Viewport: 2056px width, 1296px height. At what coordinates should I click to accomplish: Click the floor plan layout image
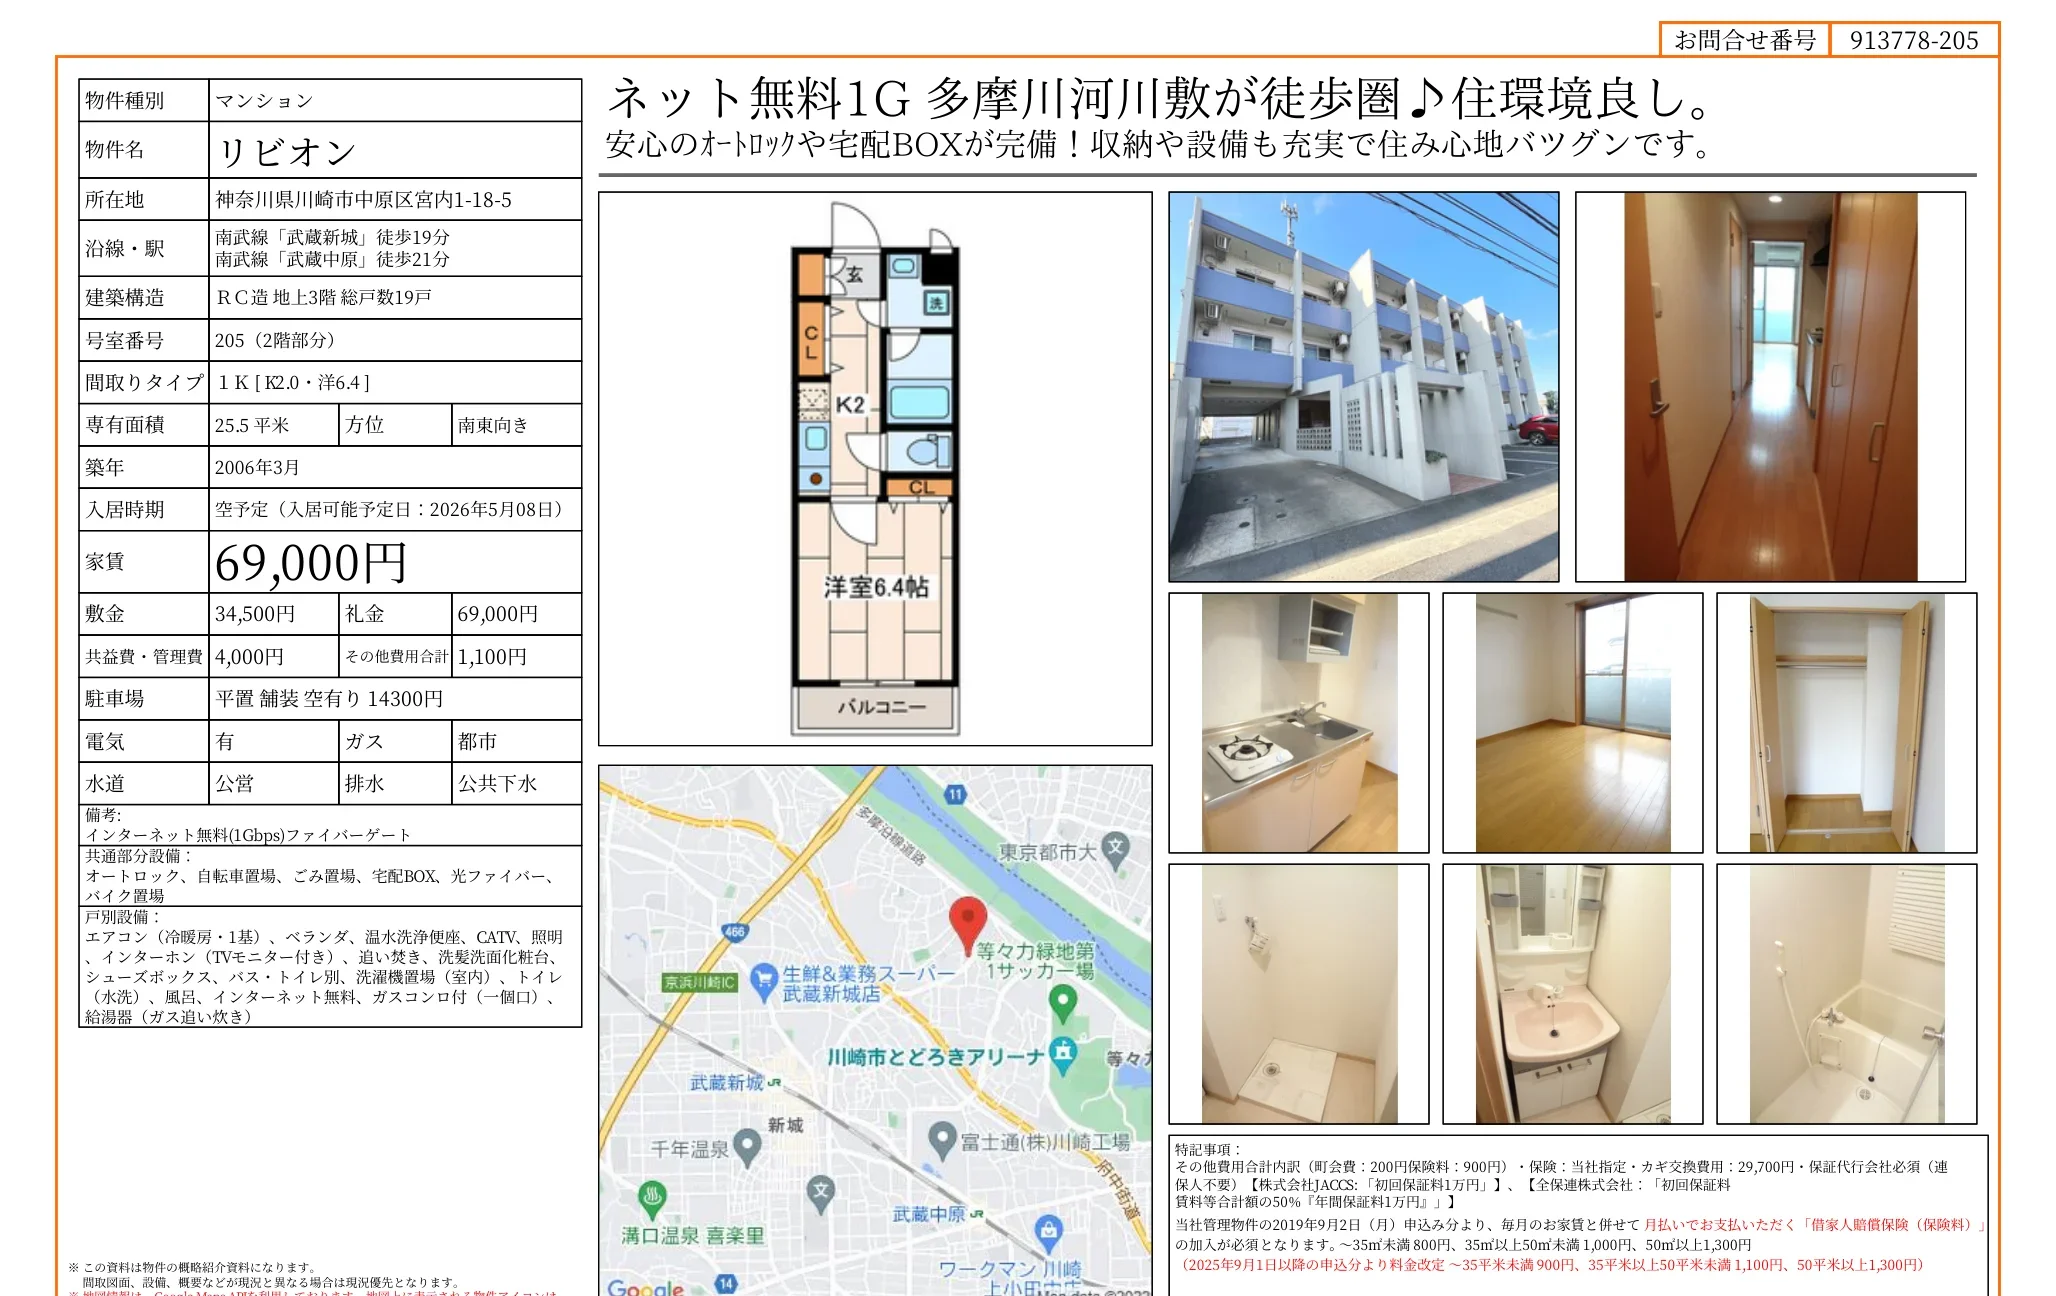pos(875,468)
